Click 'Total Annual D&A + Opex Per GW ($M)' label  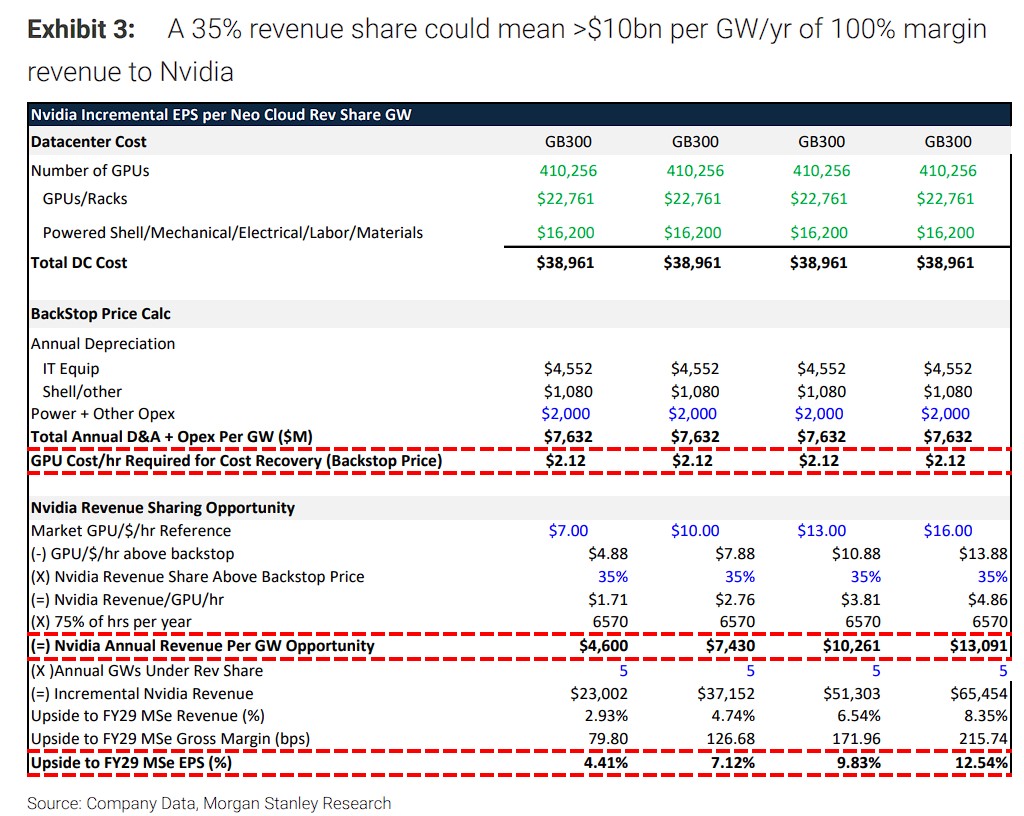(172, 437)
